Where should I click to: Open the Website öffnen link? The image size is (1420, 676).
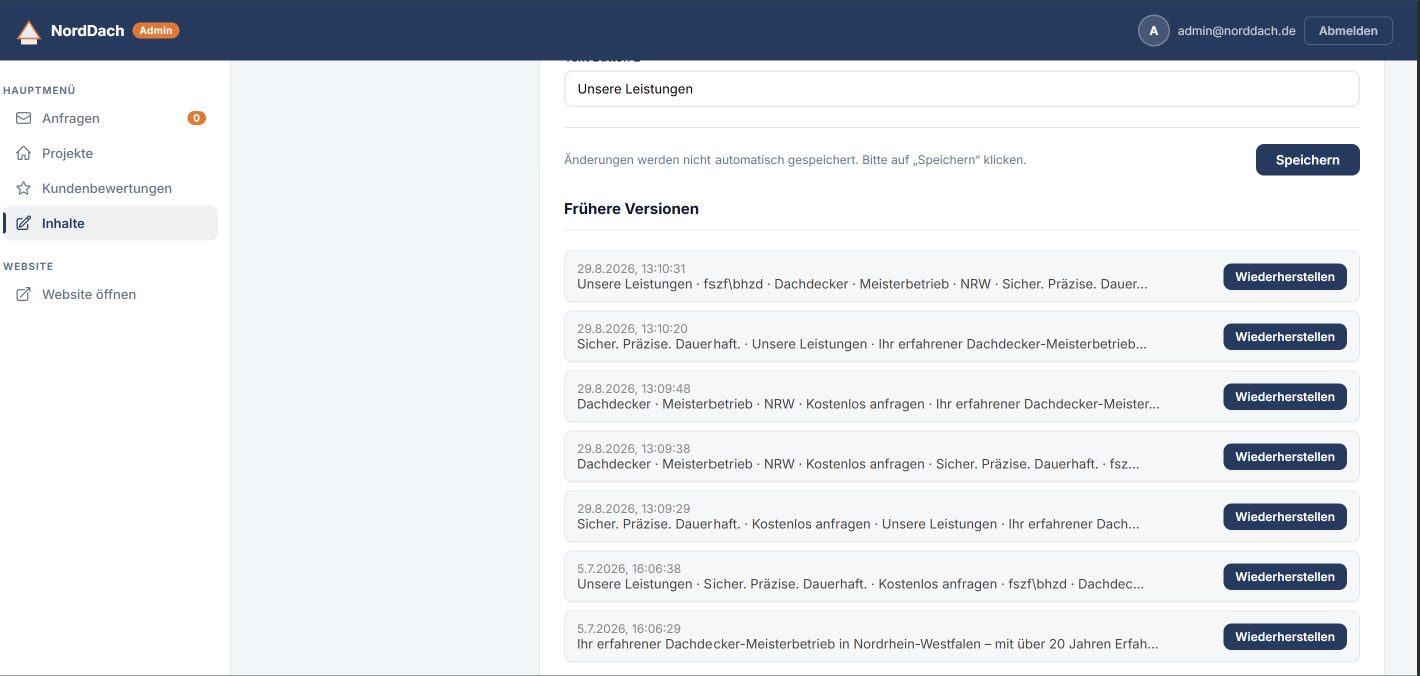[110, 294]
